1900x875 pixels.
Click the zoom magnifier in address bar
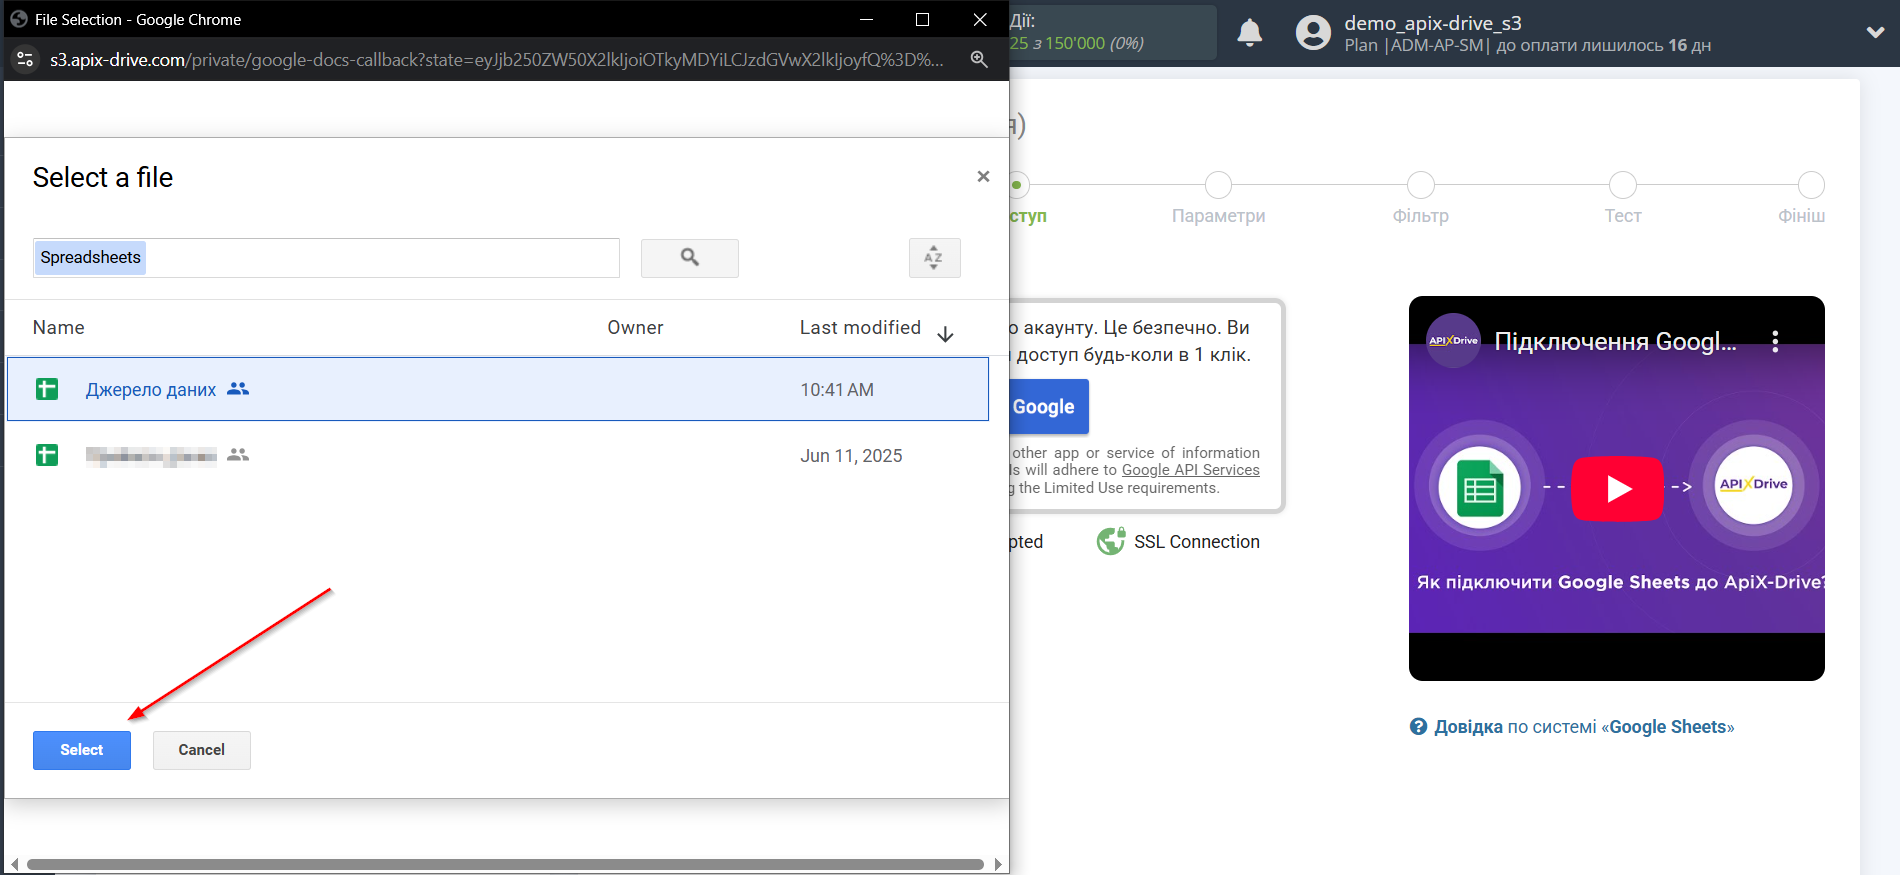click(980, 60)
